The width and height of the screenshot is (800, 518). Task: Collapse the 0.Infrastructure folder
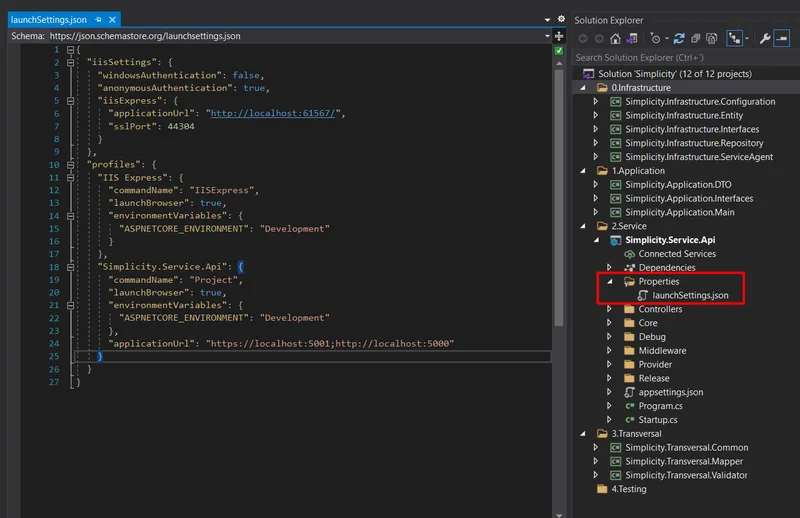(x=583, y=88)
